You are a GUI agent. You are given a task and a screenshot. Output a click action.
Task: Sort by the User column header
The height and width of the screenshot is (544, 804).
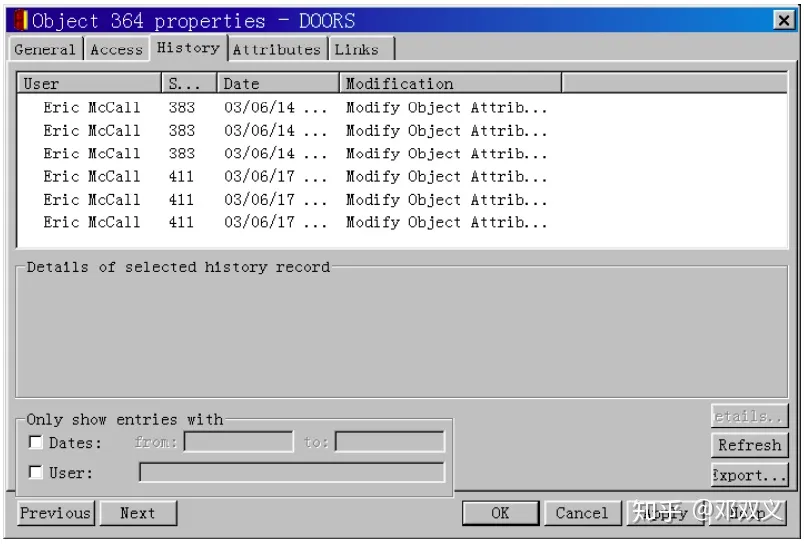[x=89, y=84]
